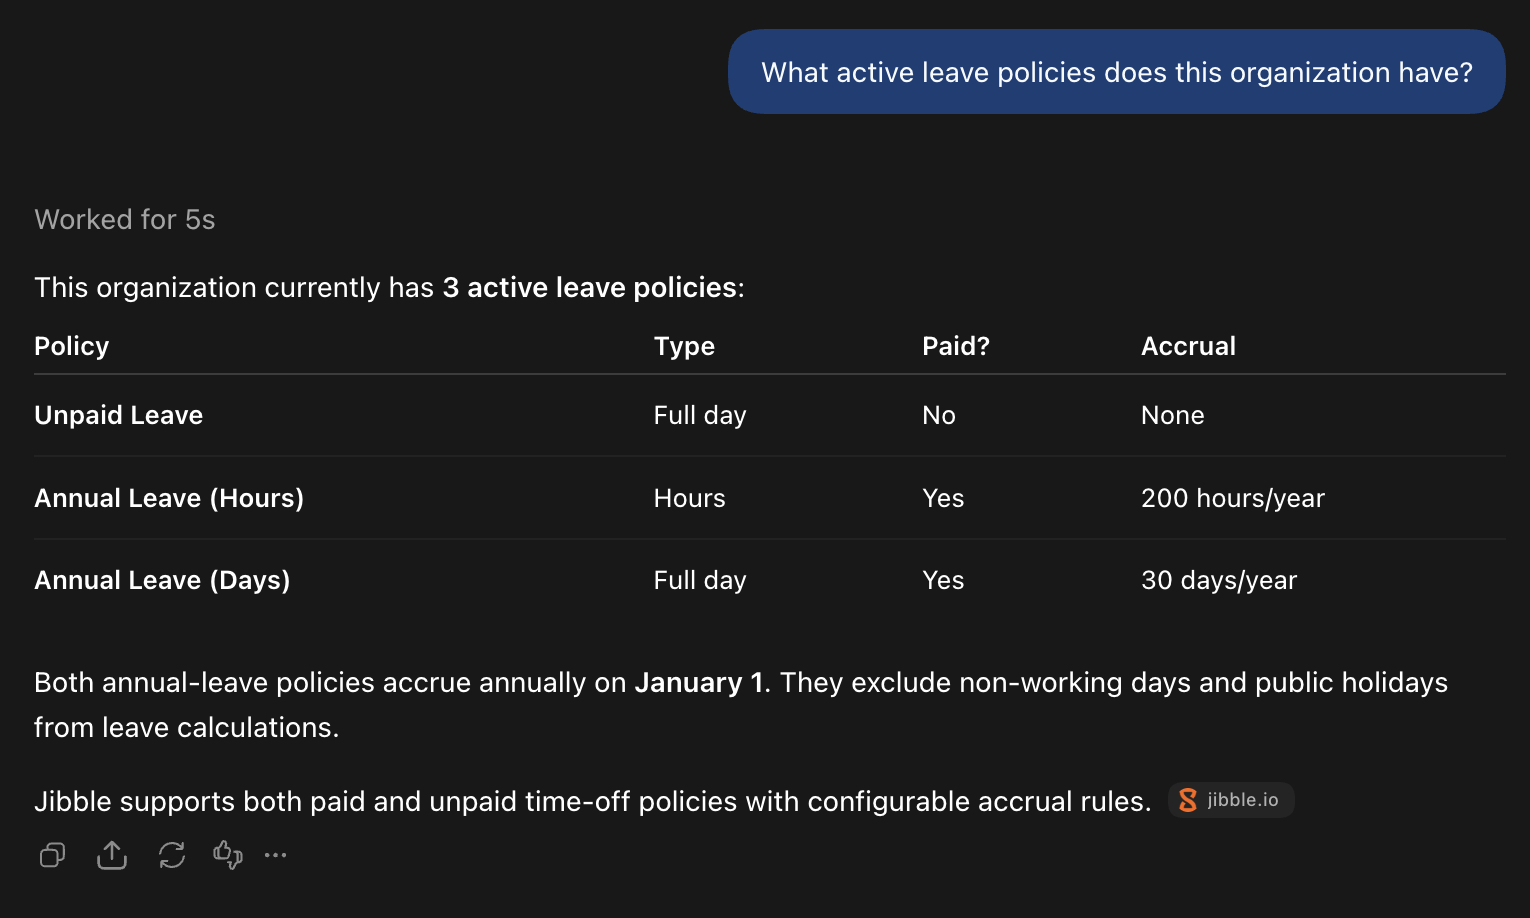Open the three-dot more options menu
This screenshot has width=1530, height=918.
276,855
